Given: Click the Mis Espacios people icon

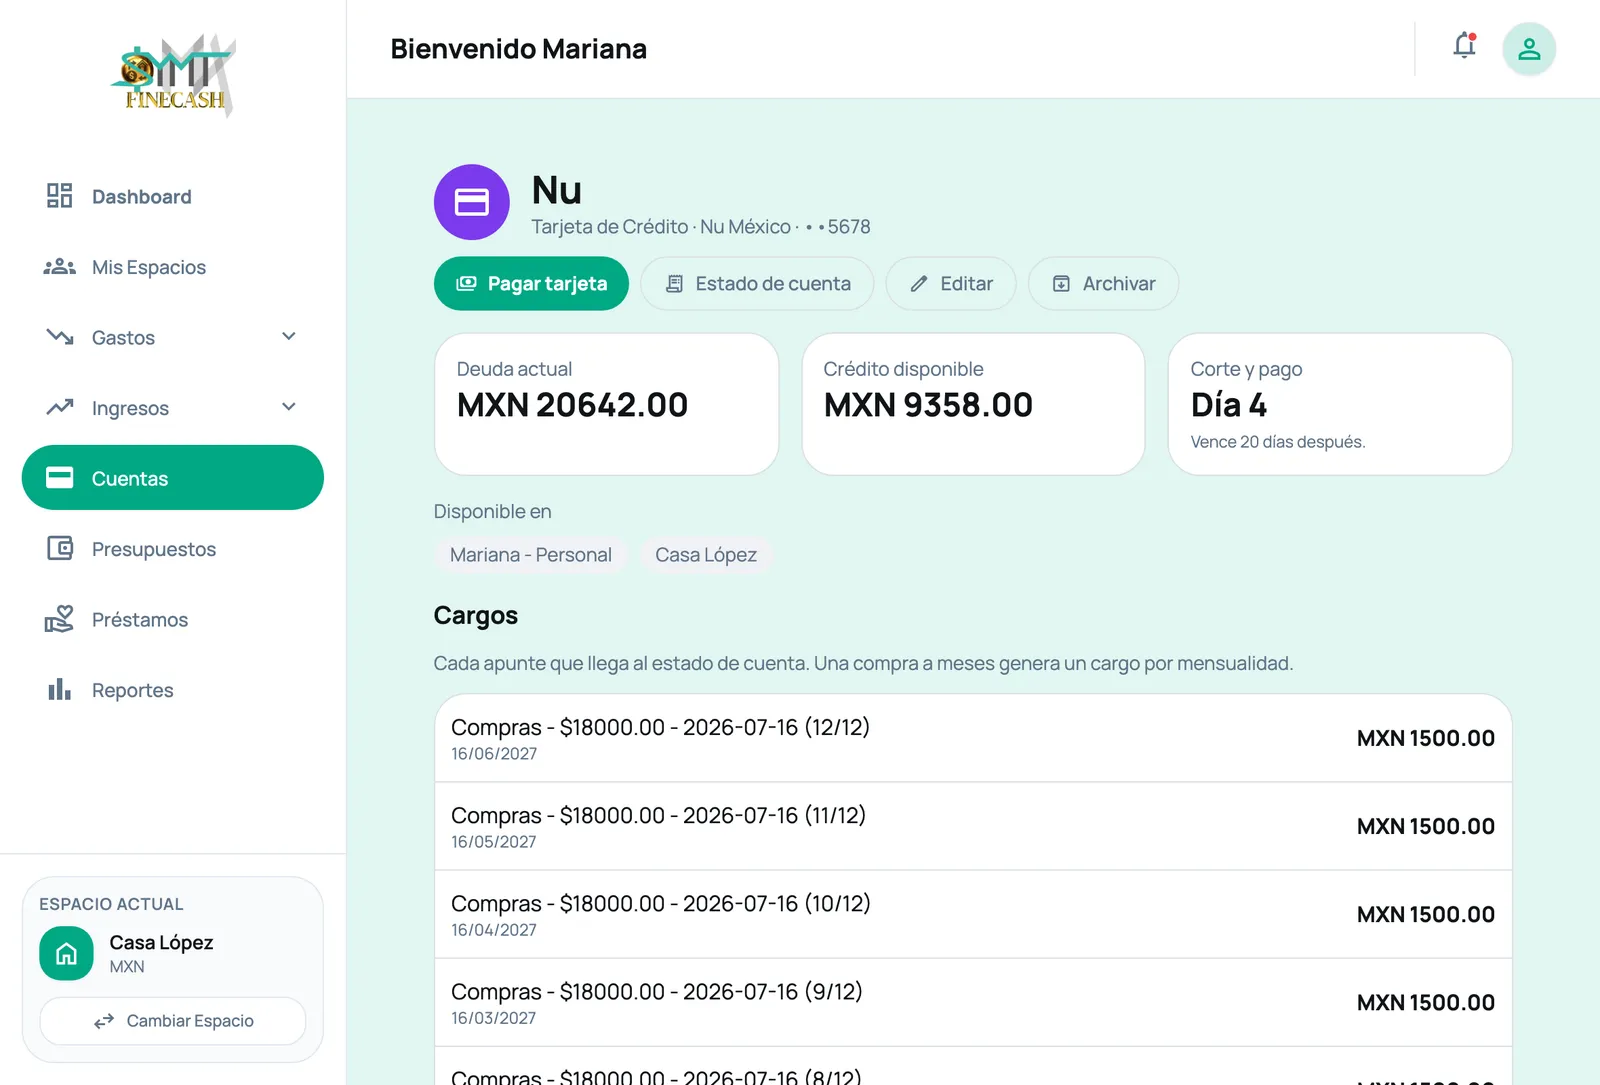Looking at the screenshot, I should coord(60,267).
